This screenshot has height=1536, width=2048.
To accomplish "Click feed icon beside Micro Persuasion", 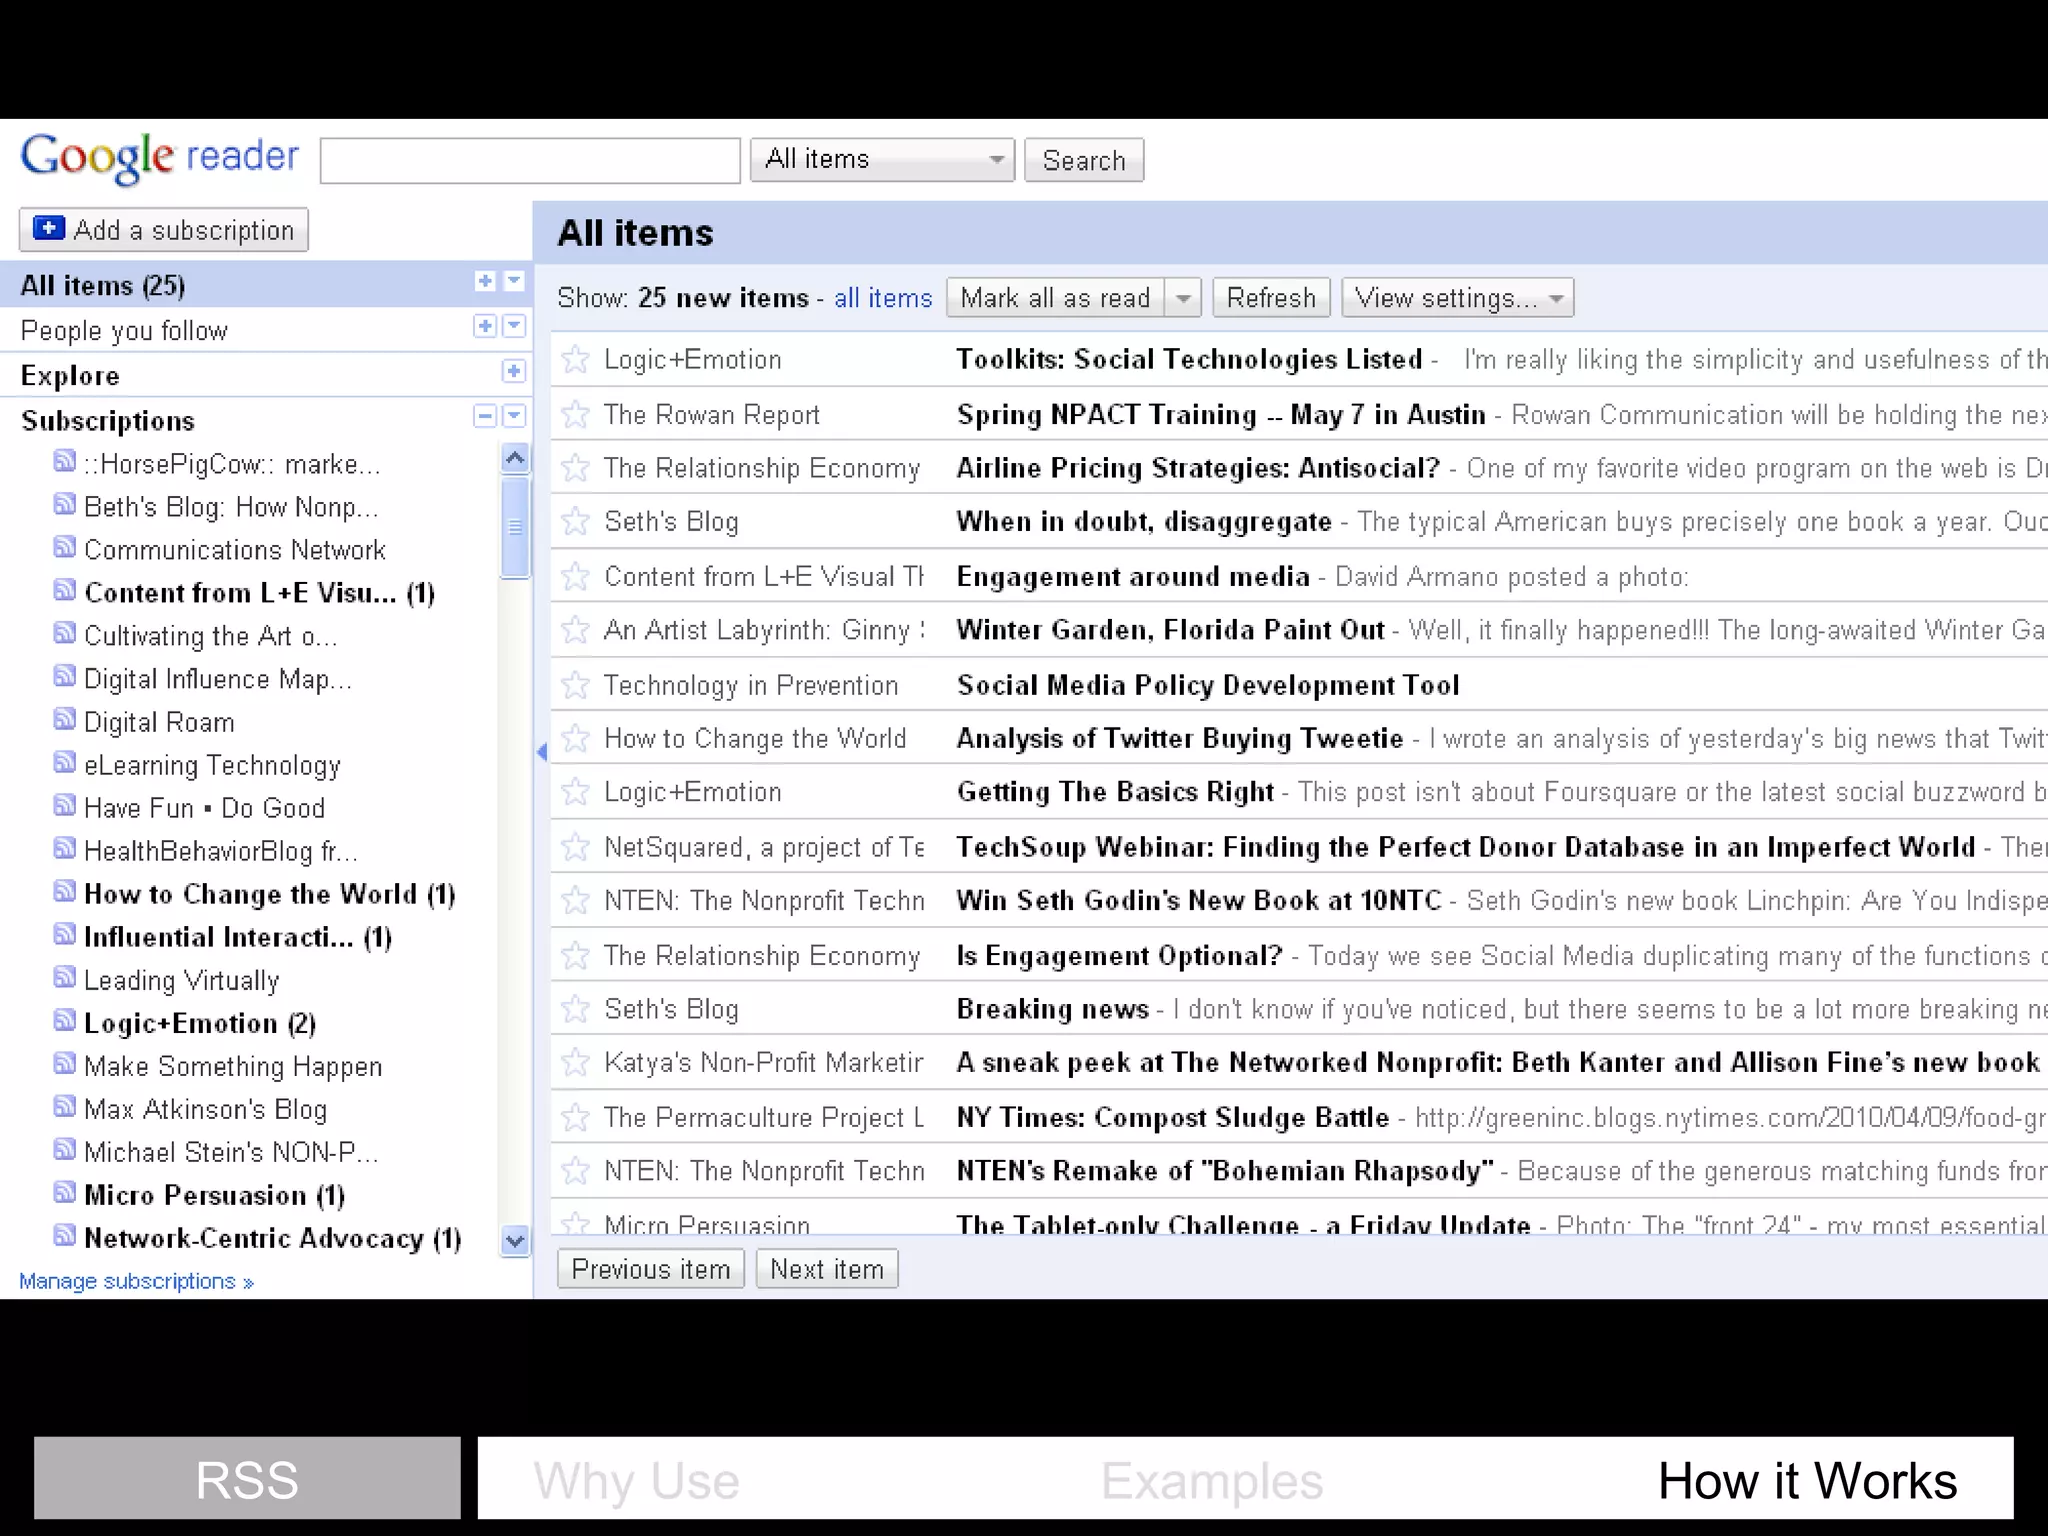I will 64,1192.
